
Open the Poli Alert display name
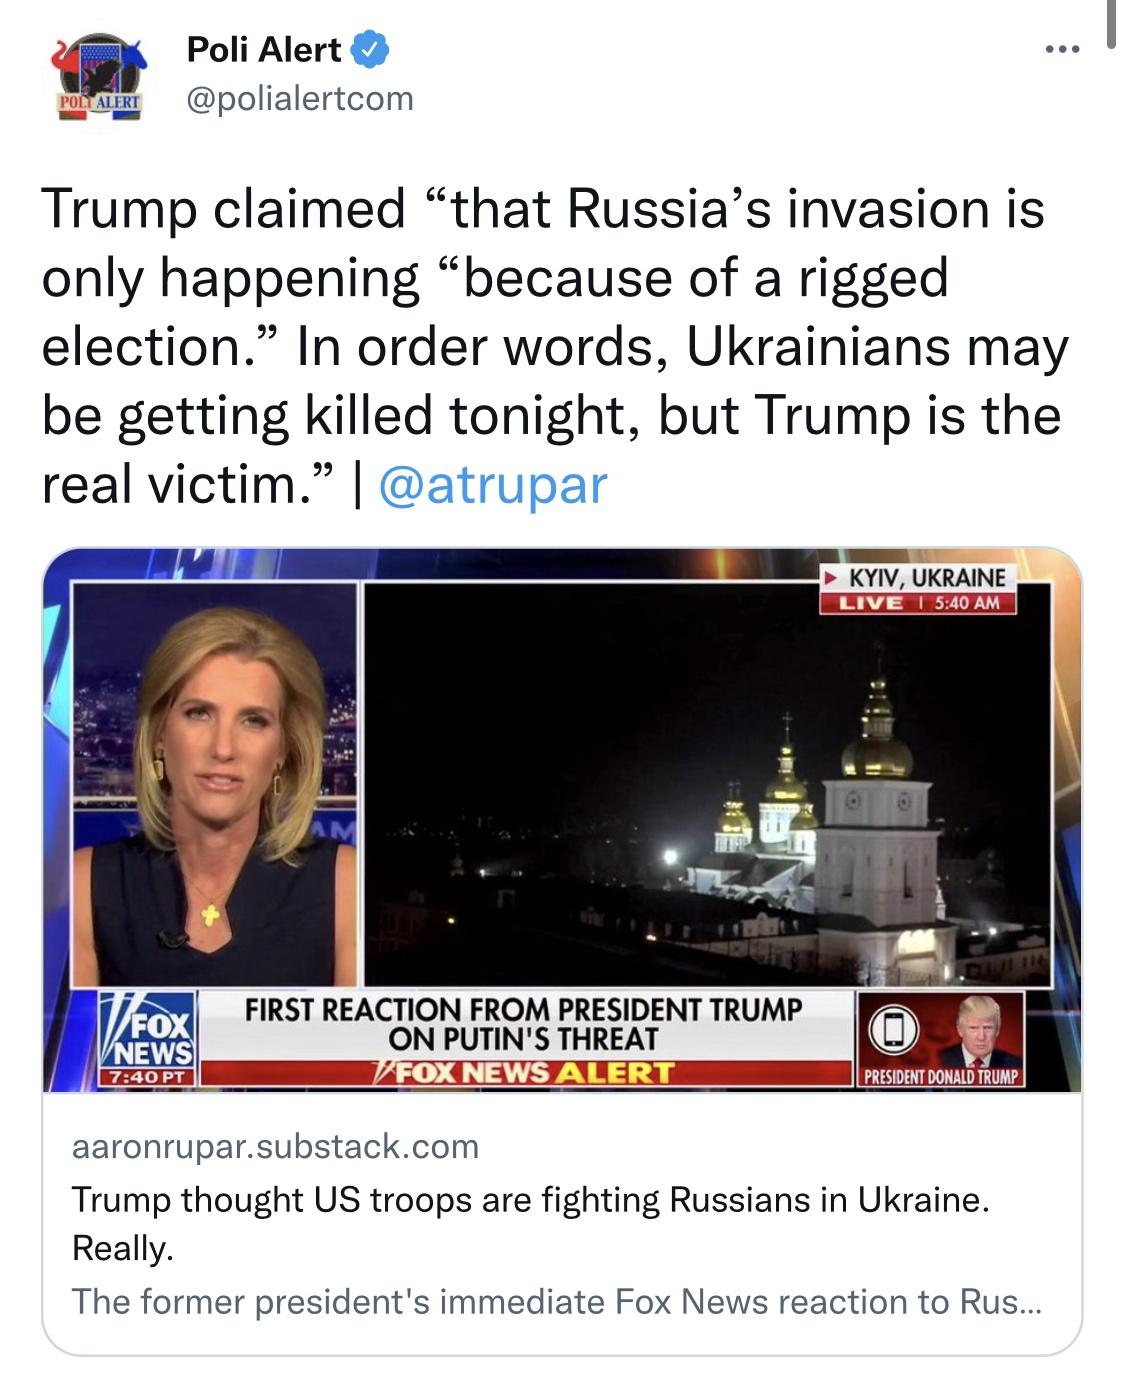(264, 49)
